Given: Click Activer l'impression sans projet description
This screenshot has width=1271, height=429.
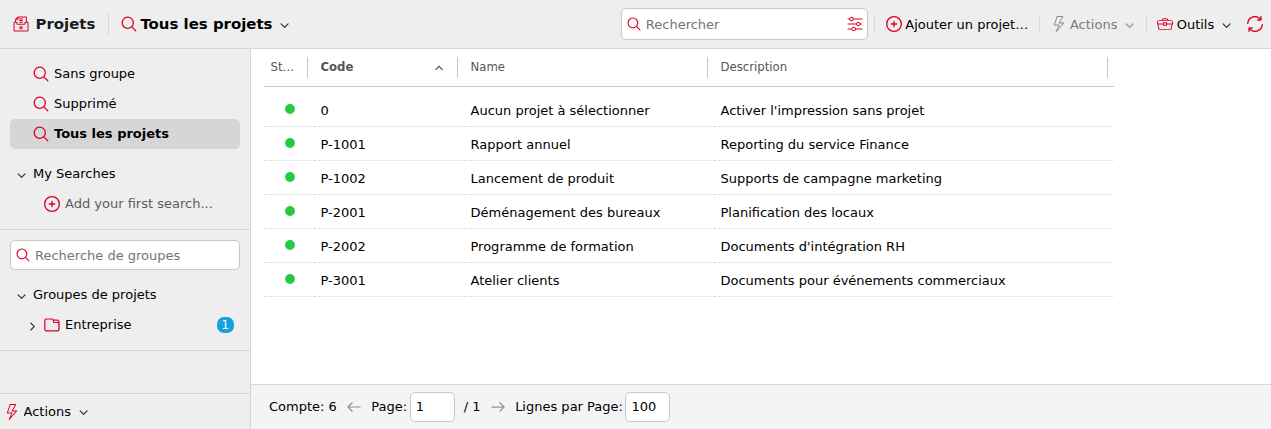Looking at the screenshot, I should [822, 110].
